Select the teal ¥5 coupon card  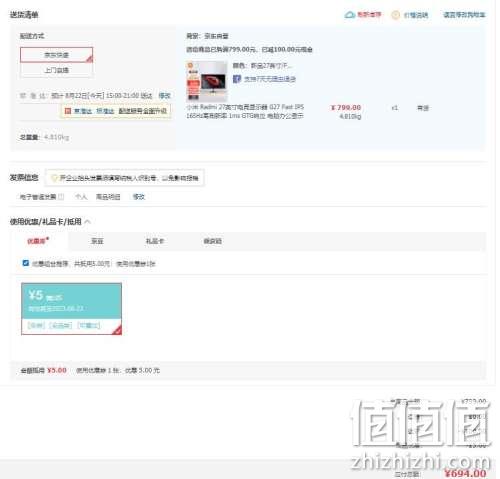pyautogui.click(x=71, y=309)
